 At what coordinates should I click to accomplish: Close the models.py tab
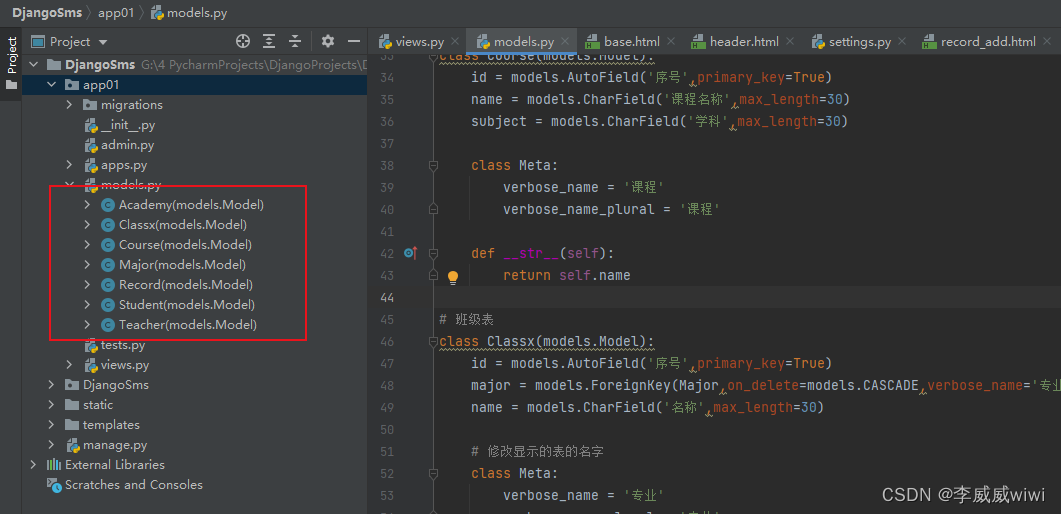tap(566, 42)
